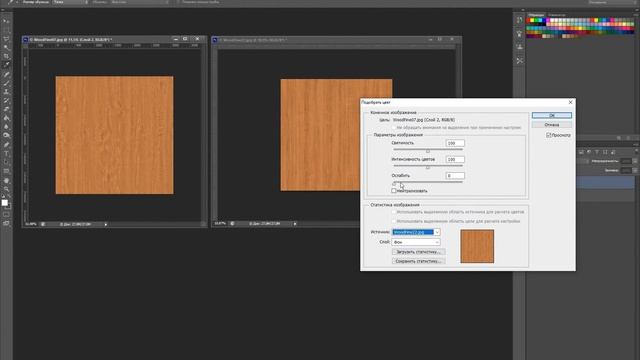
Task: Select the History Brush tool
Action: click(x=6, y=101)
